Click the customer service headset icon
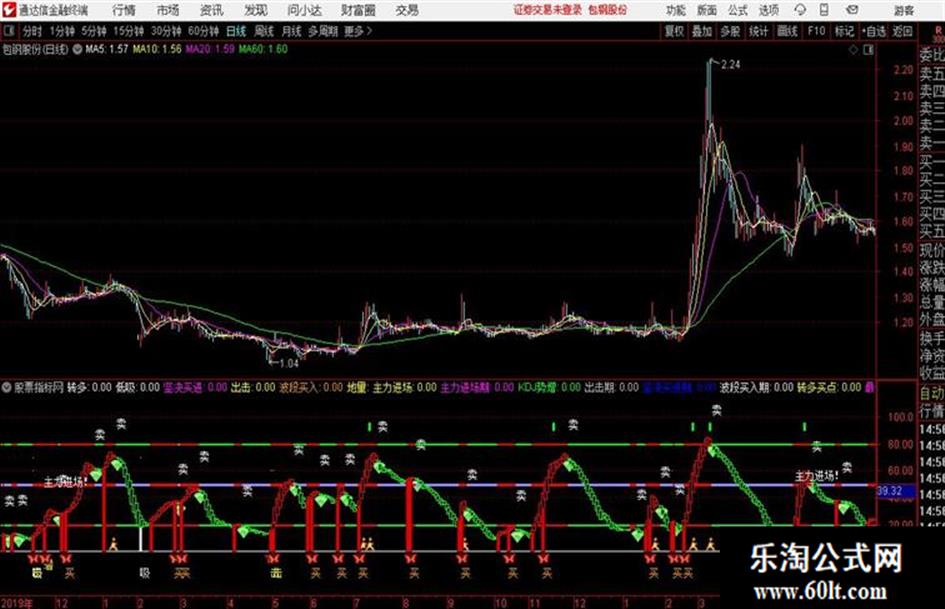945x609 pixels. pos(800,10)
